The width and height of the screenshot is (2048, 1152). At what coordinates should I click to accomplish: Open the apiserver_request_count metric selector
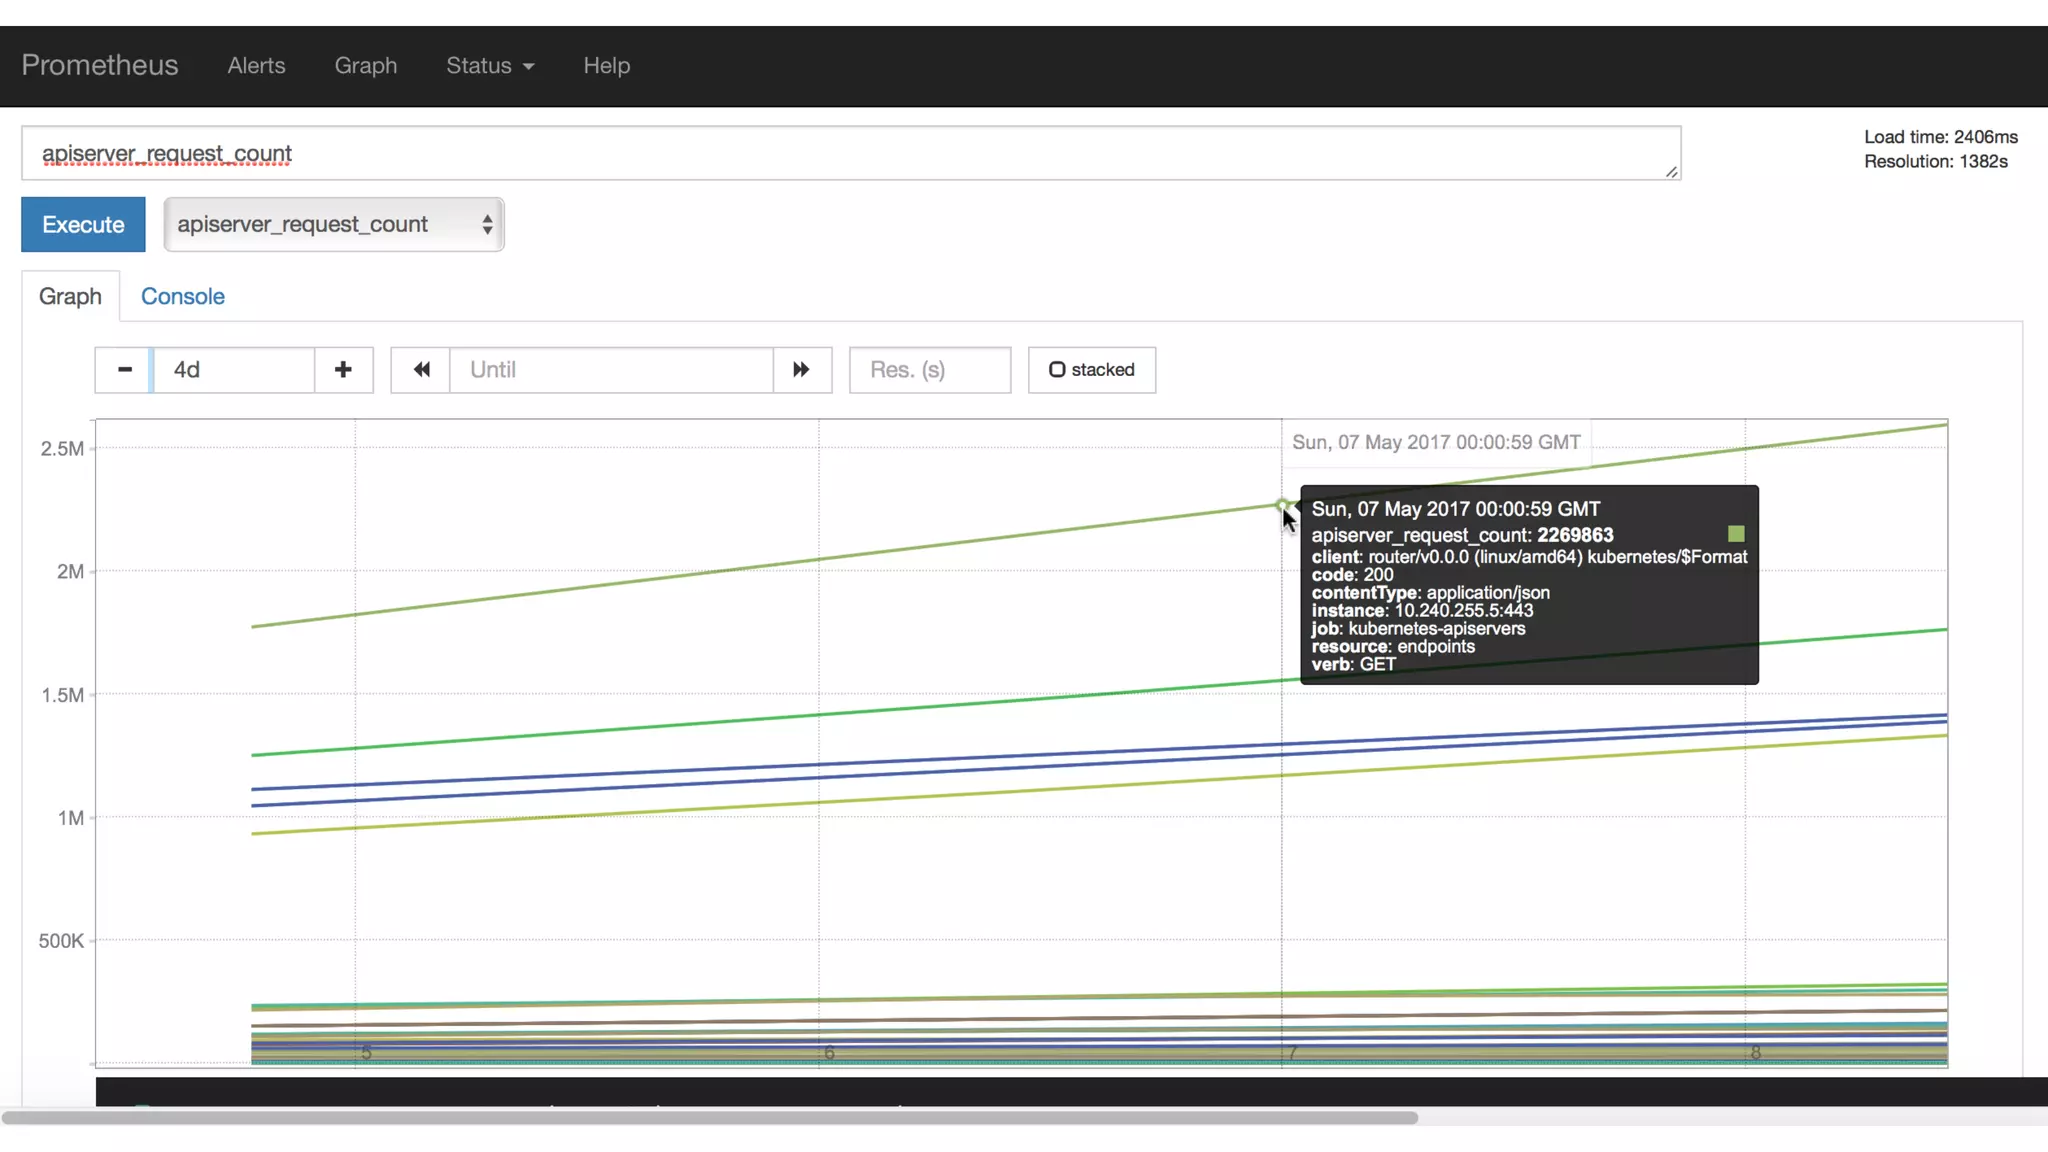tap(334, 225)
